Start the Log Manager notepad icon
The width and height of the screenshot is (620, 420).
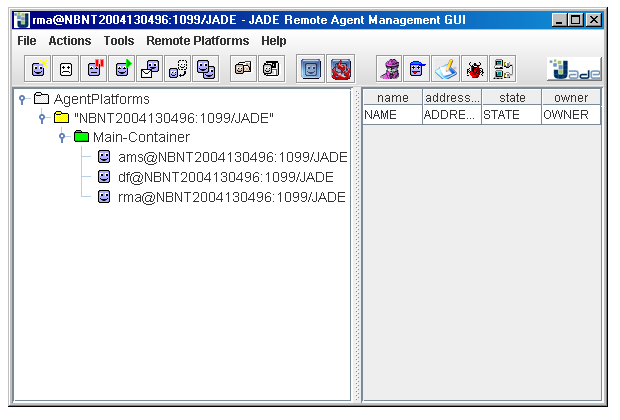click(446, 69)
